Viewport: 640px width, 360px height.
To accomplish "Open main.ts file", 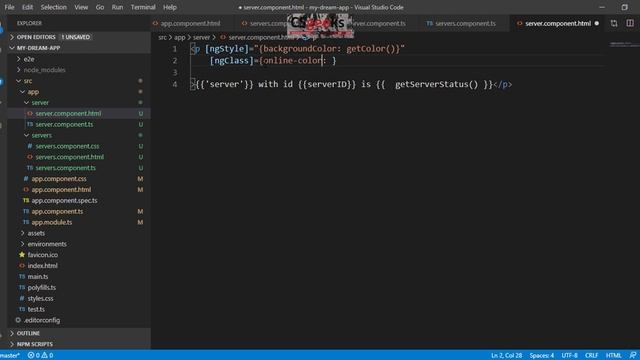I will tap(38, 277).
